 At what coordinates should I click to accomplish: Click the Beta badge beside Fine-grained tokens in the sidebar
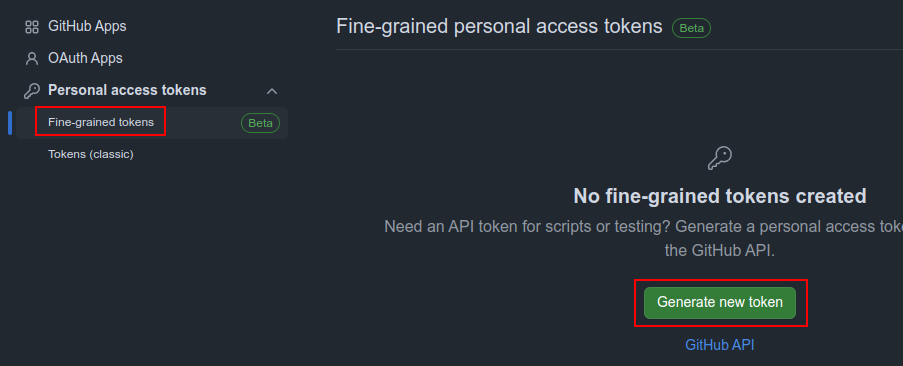pos(260,123)
